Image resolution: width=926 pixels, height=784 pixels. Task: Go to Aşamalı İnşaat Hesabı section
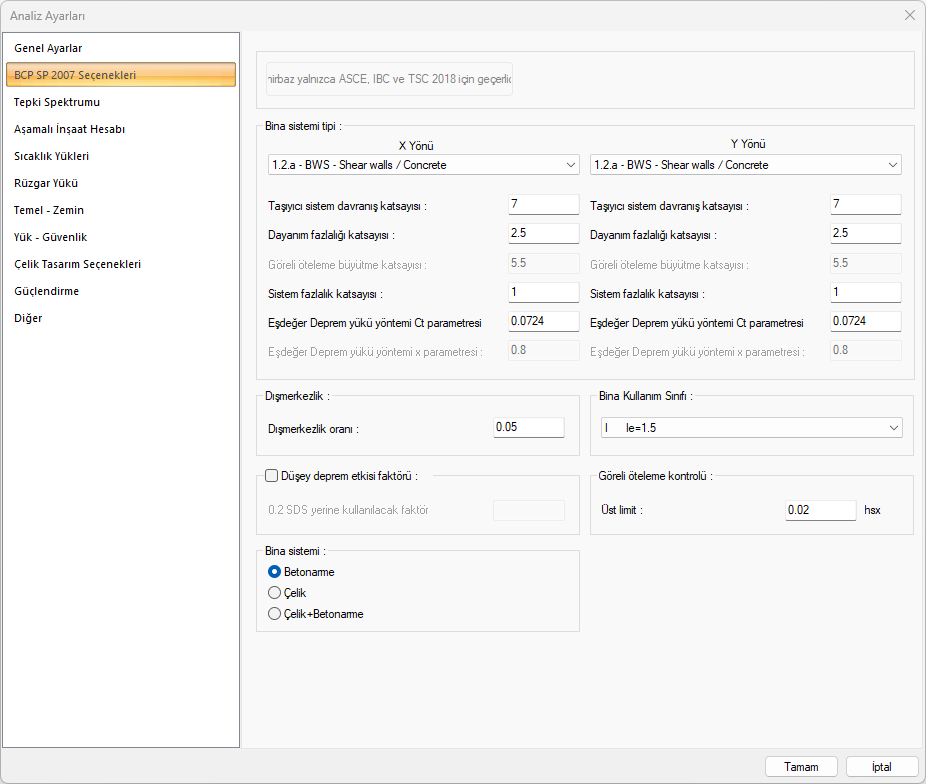click(69, 129)
